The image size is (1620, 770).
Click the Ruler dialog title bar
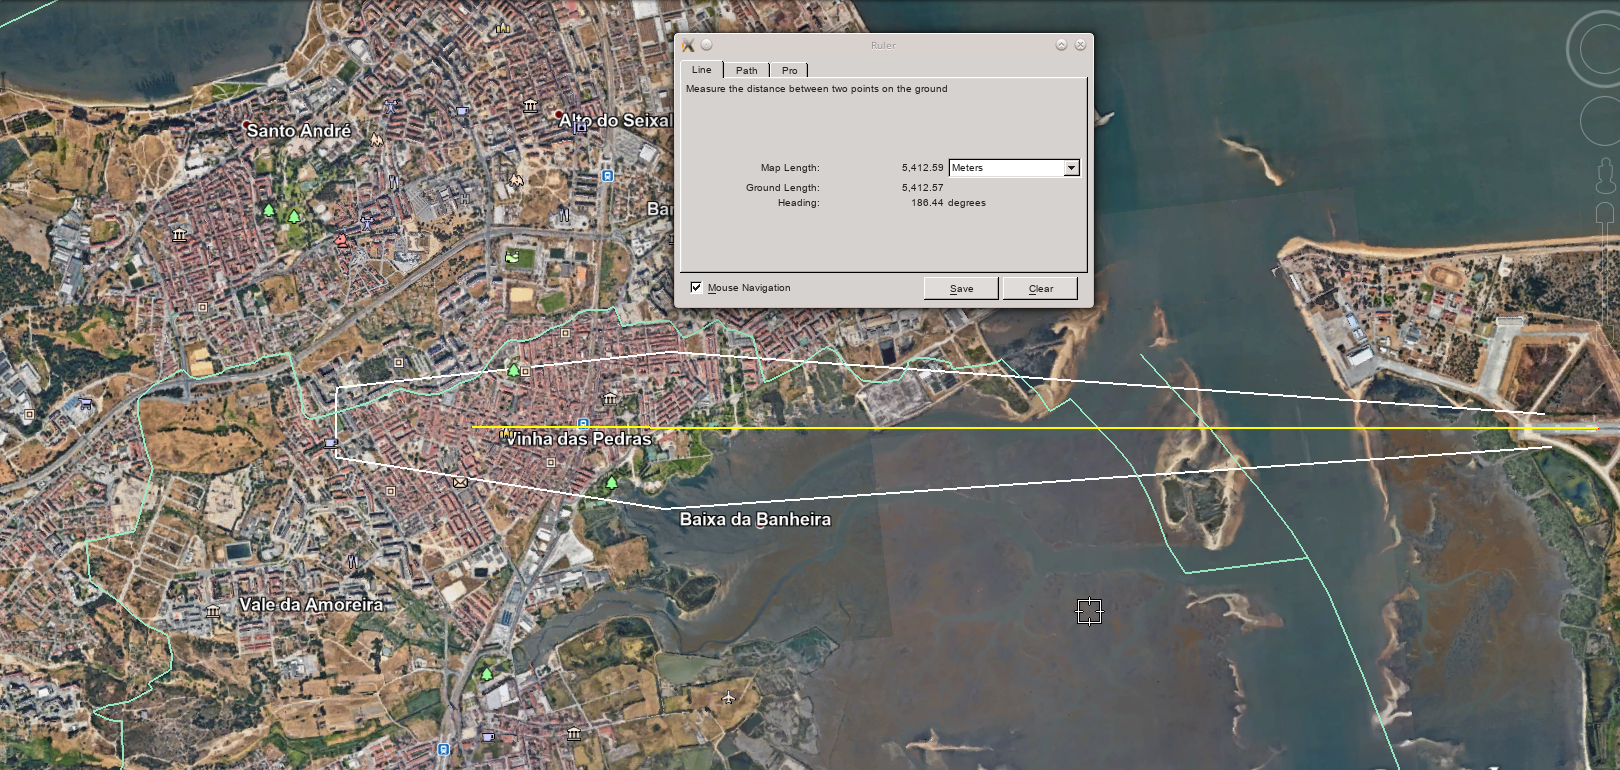pyautogui.click(x=883, y=45)
